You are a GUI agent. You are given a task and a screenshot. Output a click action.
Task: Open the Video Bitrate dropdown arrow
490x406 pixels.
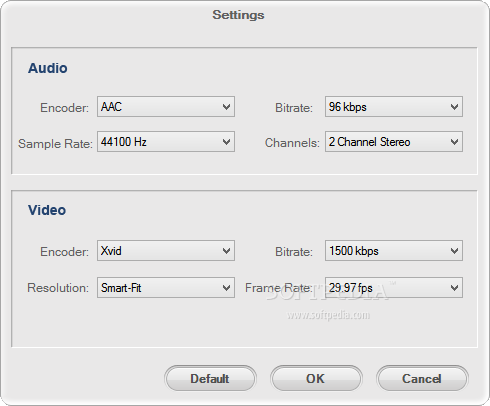(x=454, y=251)
